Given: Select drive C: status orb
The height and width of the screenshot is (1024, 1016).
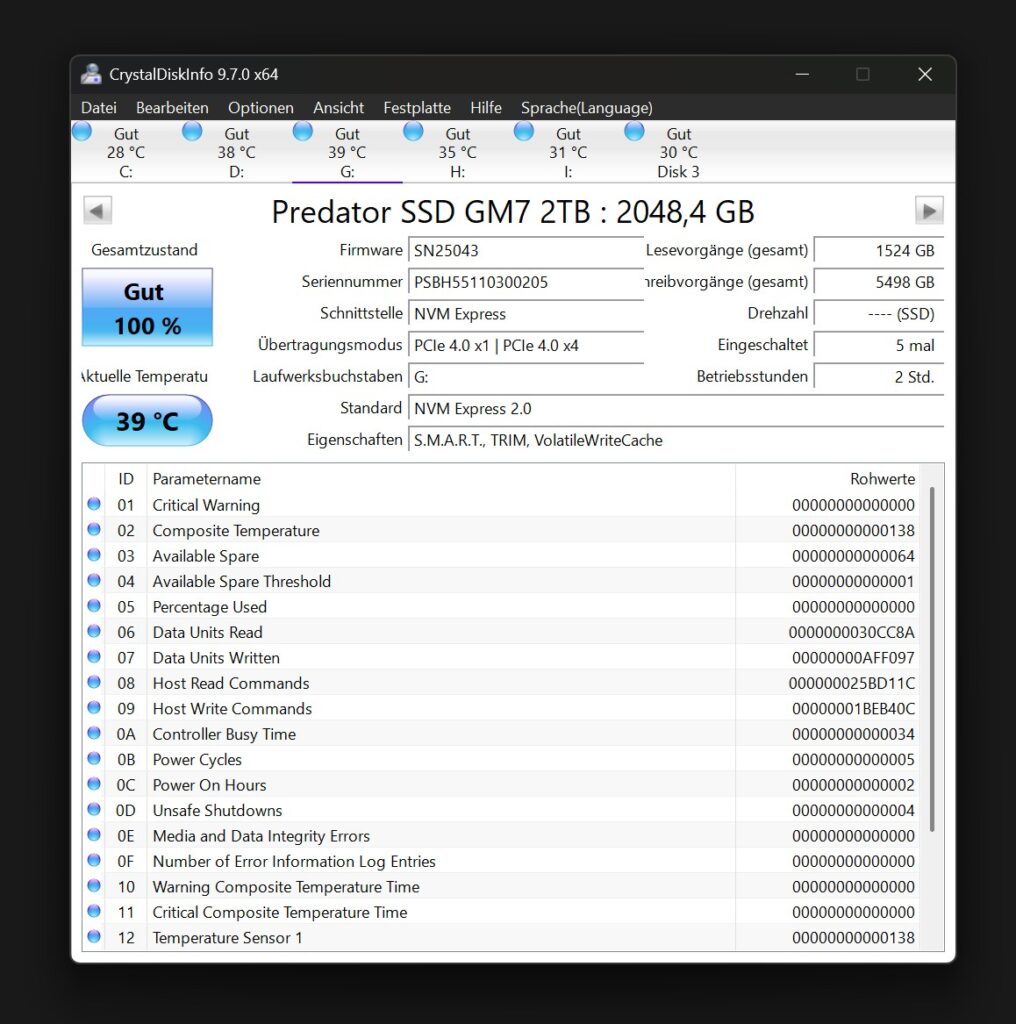Looking at the screenshot, I should pyautogui.click(x=82, y=132).
